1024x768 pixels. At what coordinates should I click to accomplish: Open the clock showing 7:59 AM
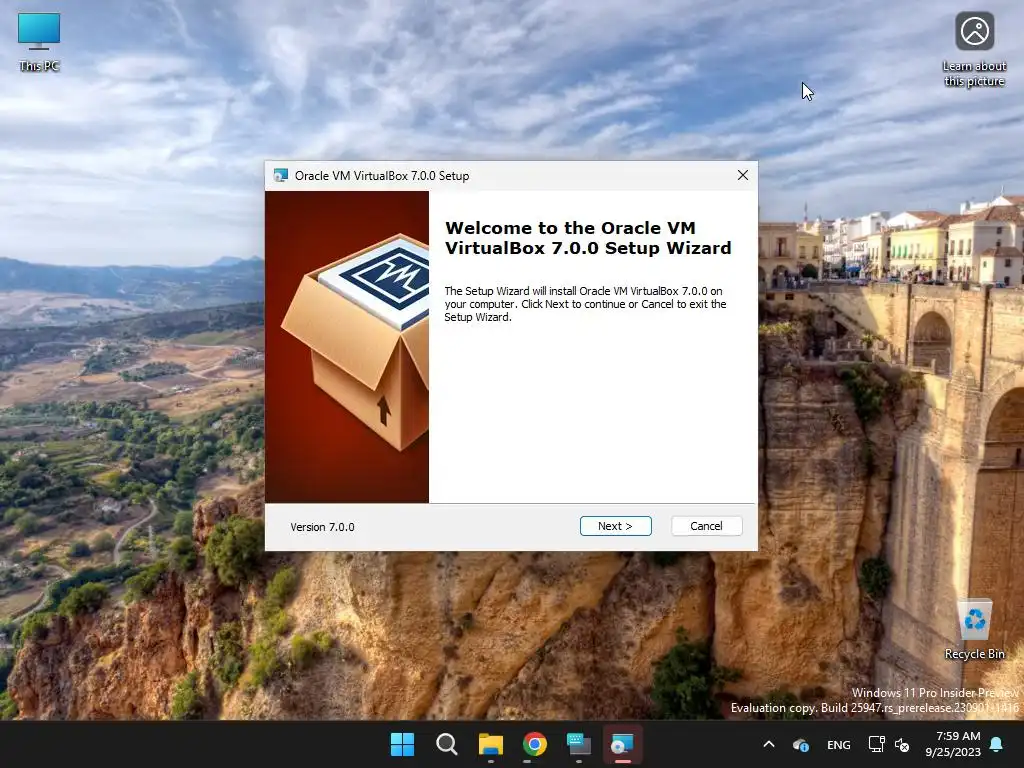click(x=953, y=744)
